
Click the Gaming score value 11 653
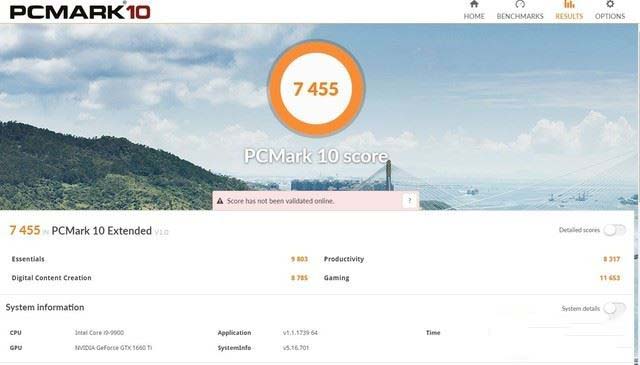(610, 278)
